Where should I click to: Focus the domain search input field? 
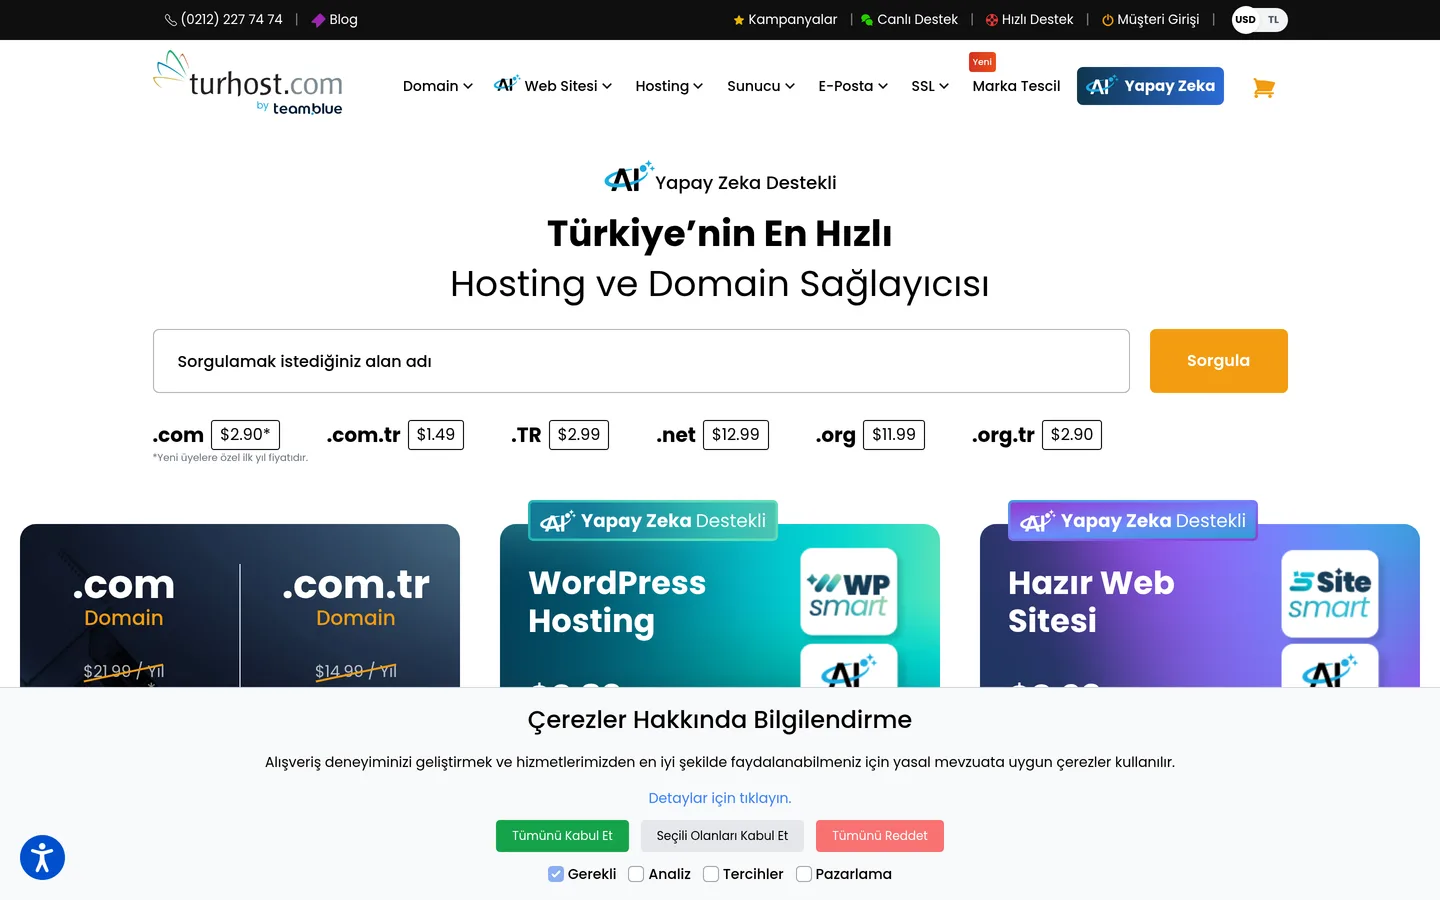click(x=641, y=361)
